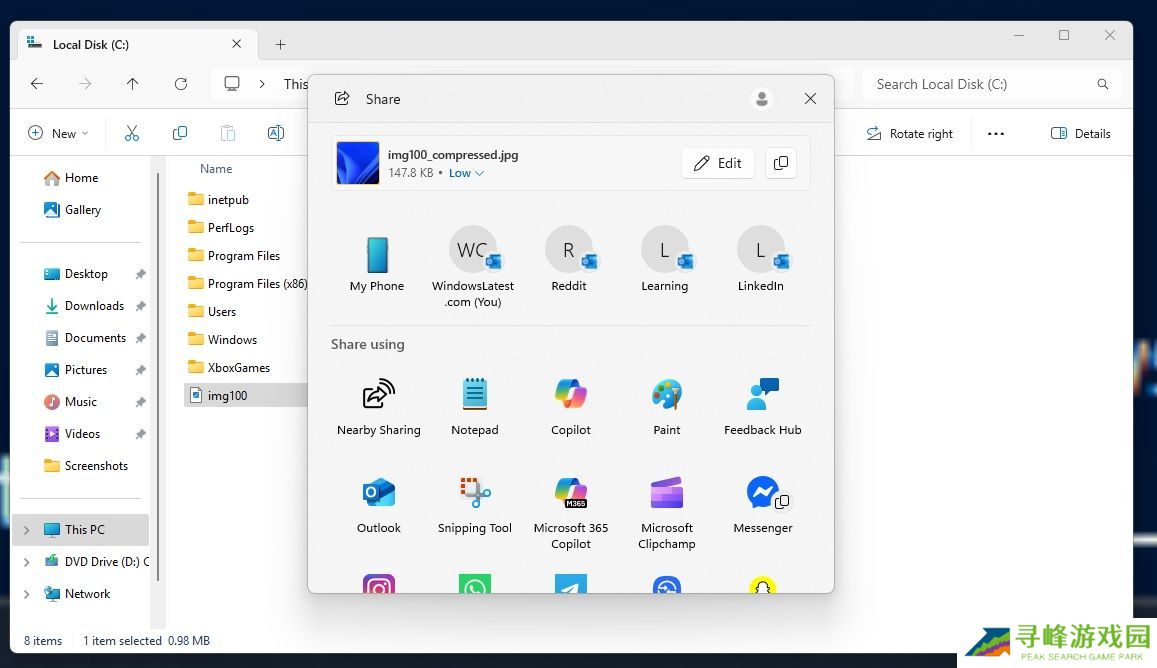Open Home in the navigation pane
Image resolution: width=1157 pixels, height=668 pixels.
tap(71, 178)
